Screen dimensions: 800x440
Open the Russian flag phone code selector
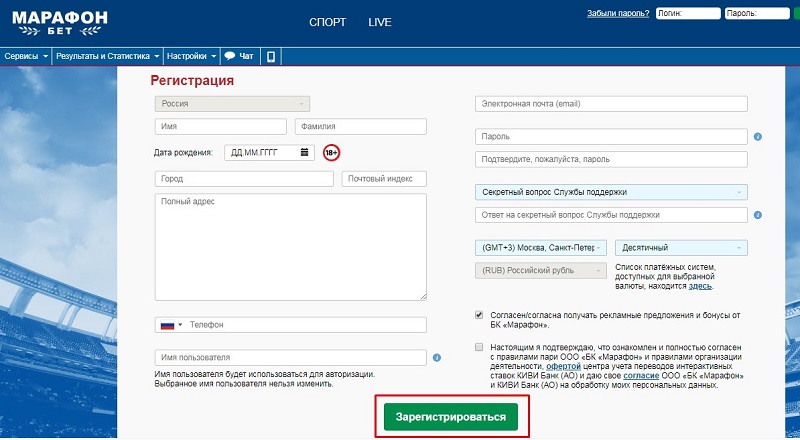[172, 325]
